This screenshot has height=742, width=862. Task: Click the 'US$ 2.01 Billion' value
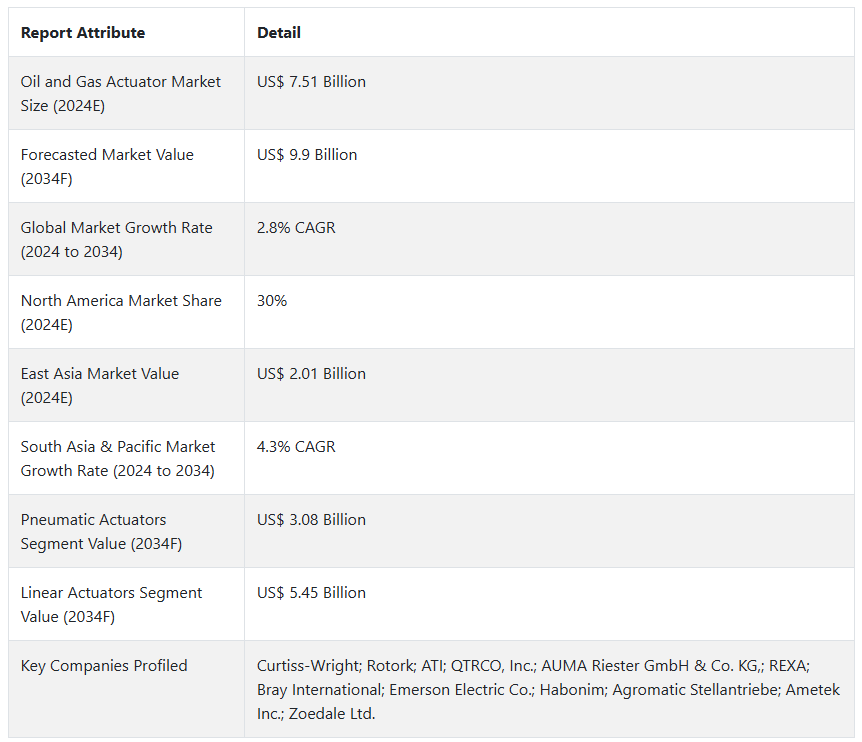click(311, 374)
